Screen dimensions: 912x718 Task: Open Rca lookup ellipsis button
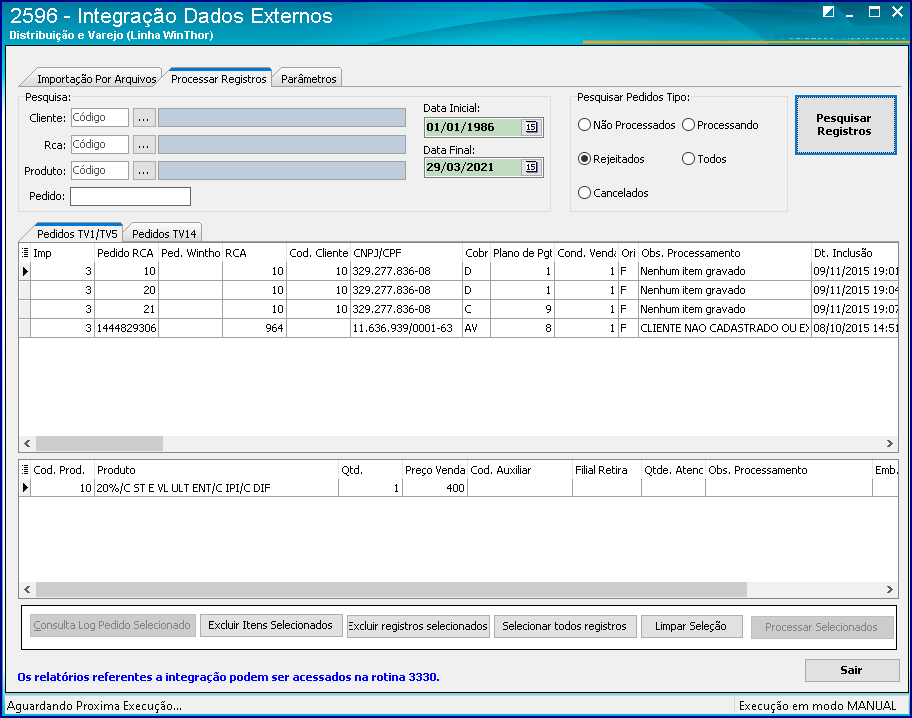[144, 144]
